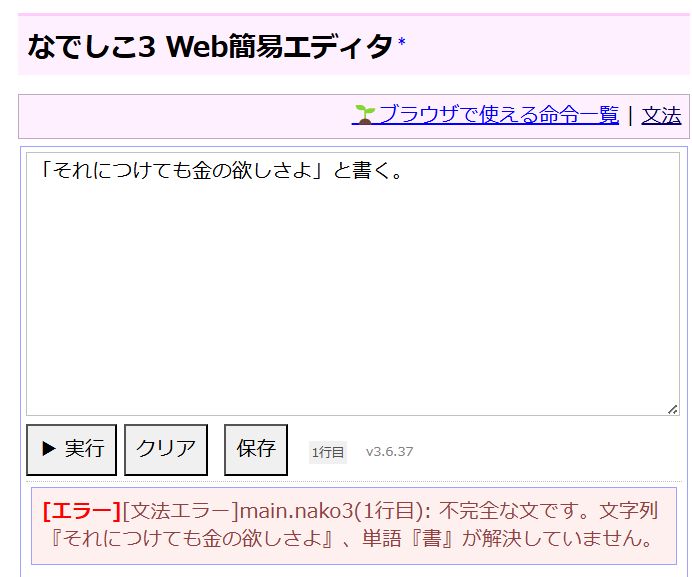
Task: Save the code with the 保存 button
Action: [x=256, y=450]
